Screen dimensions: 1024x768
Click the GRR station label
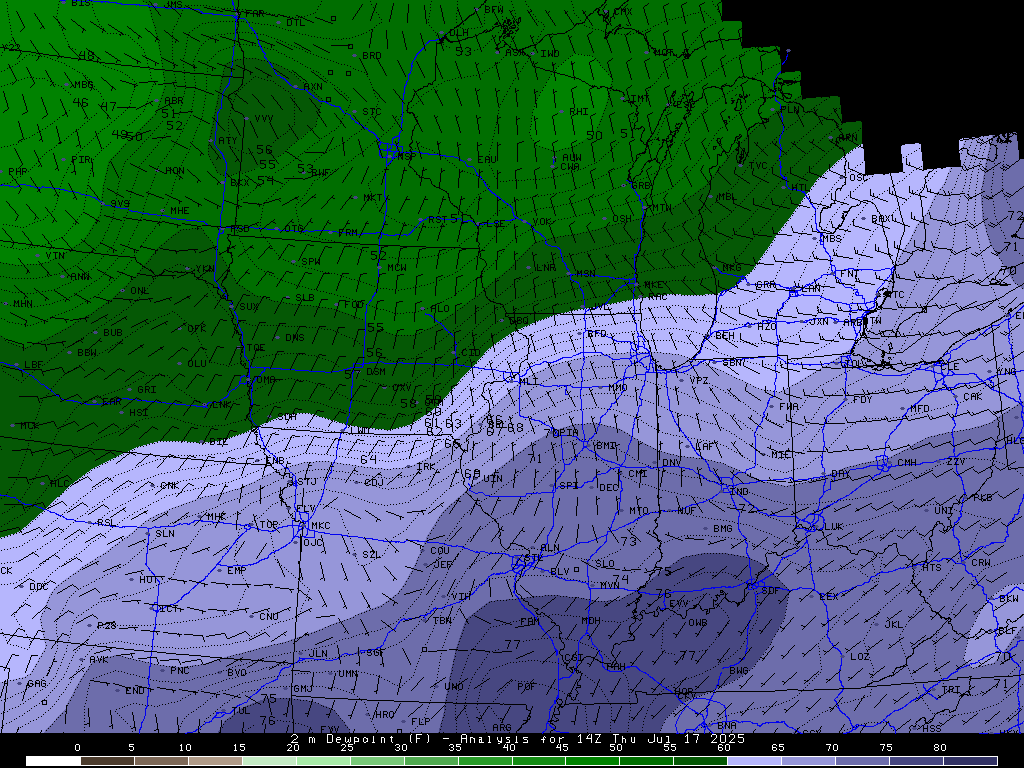[x=765, y=286]
